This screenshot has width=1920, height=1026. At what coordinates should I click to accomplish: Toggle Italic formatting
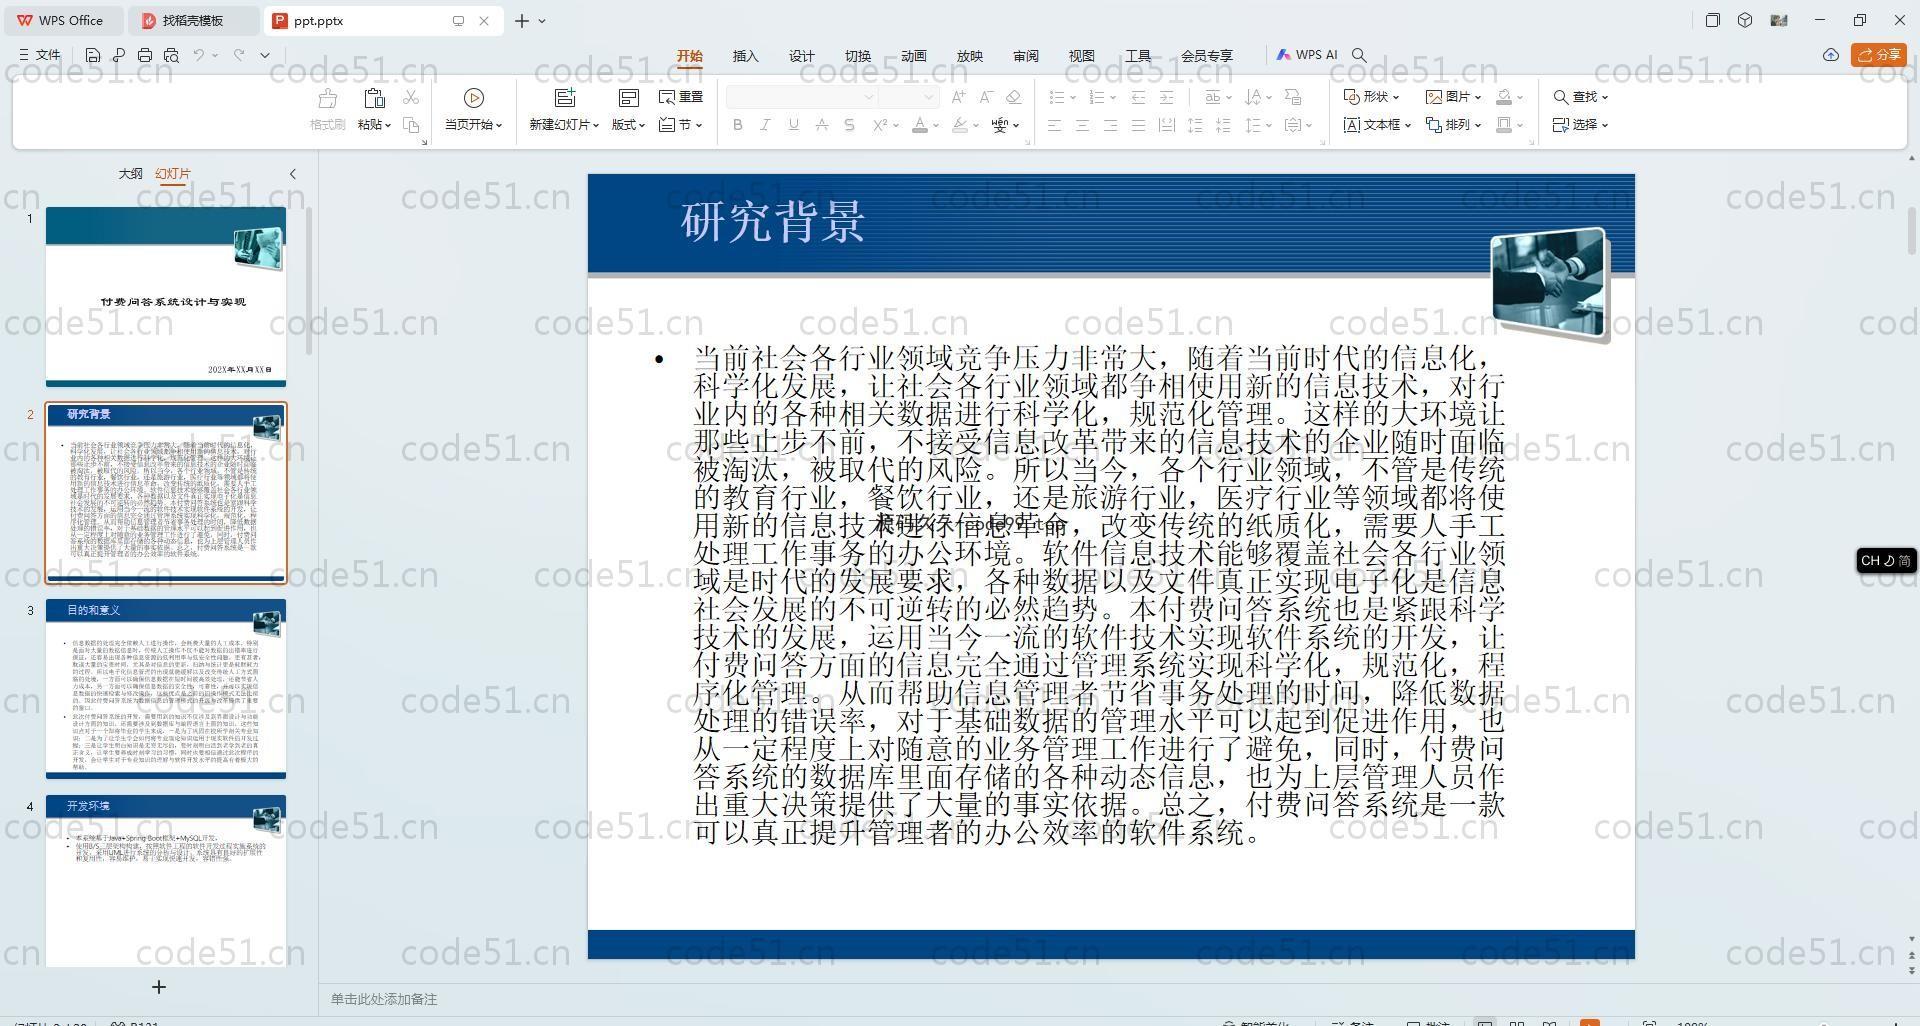765,125
